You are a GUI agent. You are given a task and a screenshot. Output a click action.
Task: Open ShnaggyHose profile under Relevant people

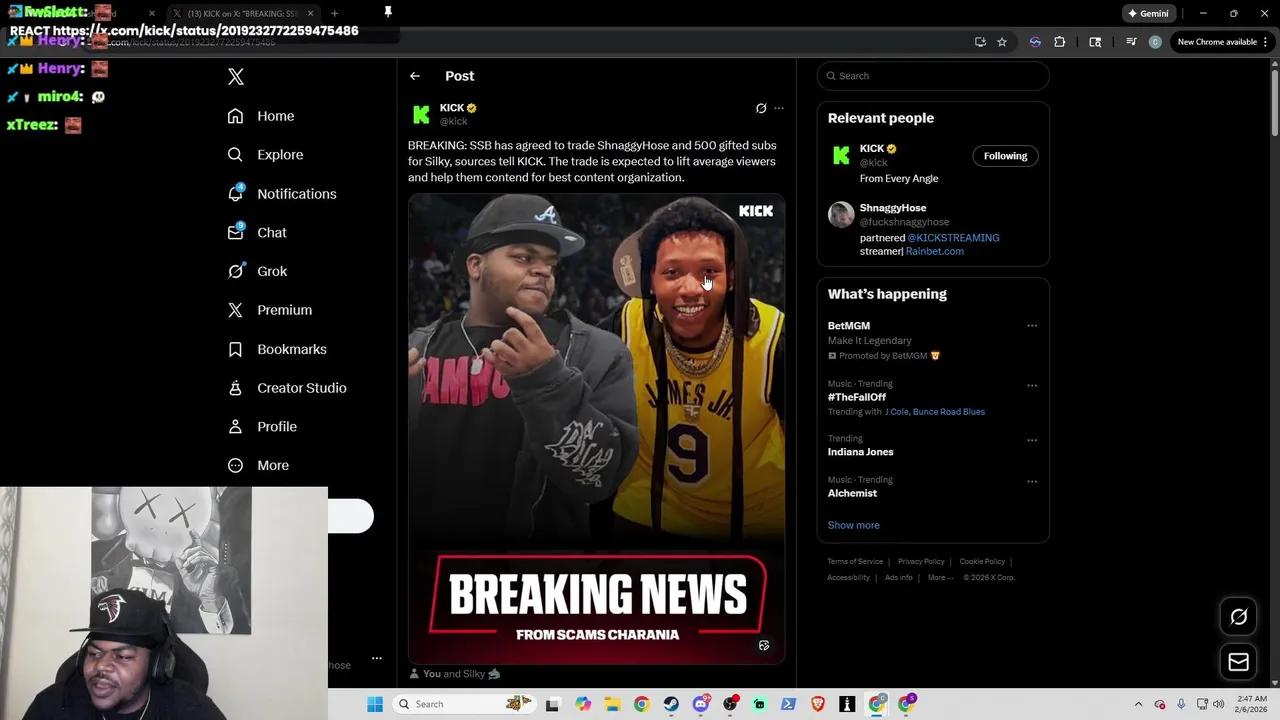(893, 208)
